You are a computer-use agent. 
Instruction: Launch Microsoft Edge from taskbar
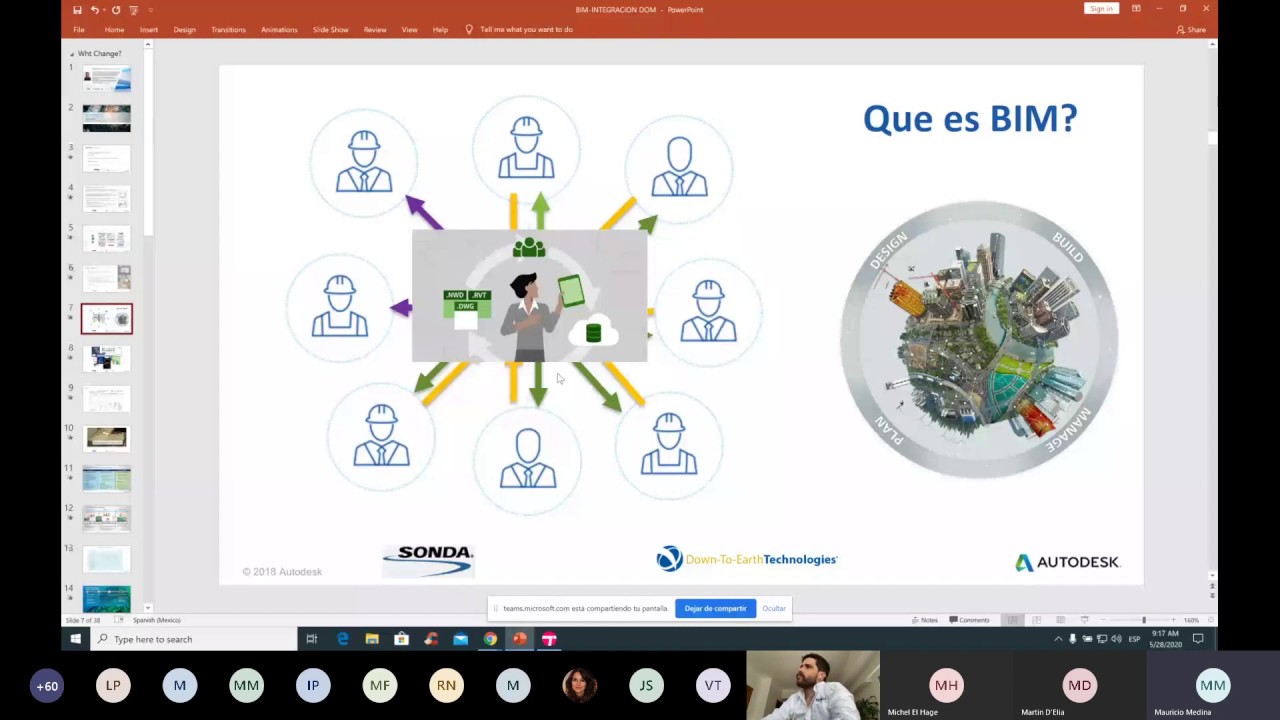[x=342, y=639]
